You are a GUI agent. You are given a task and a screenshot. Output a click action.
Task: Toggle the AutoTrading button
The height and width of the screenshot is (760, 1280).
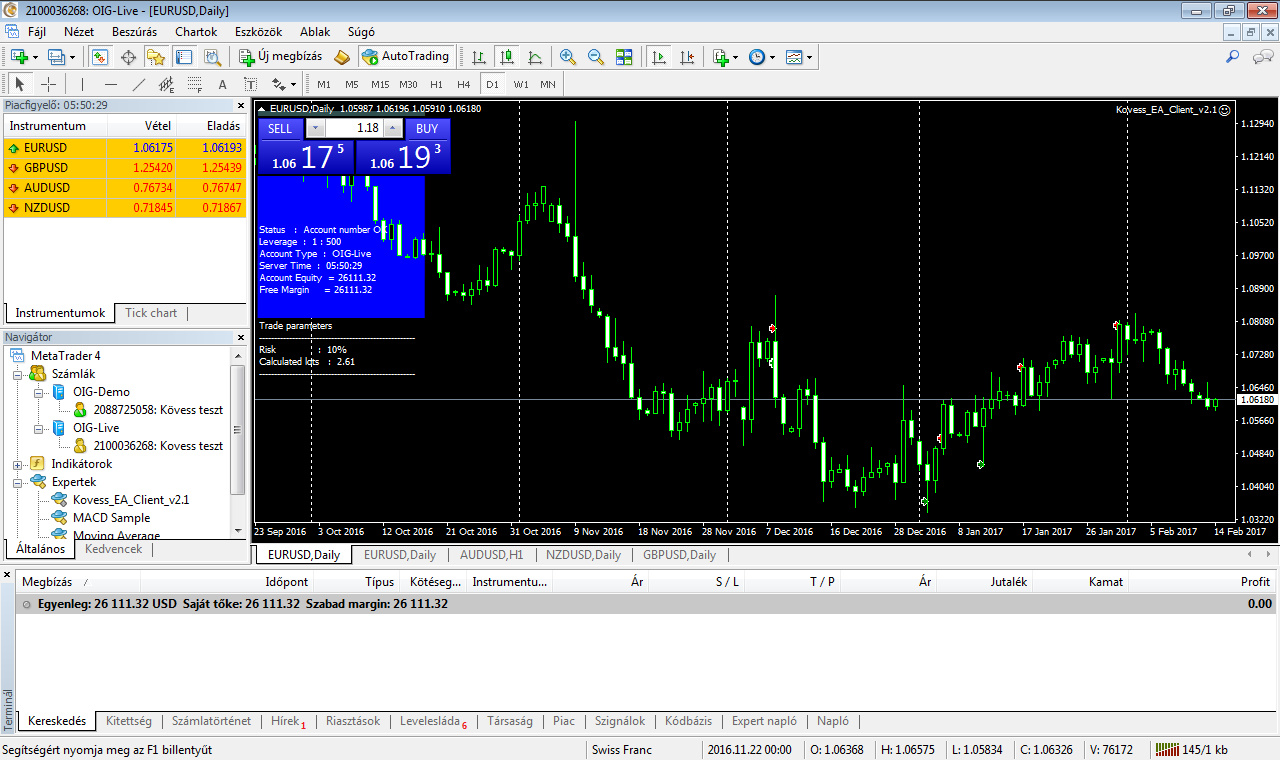406,57
